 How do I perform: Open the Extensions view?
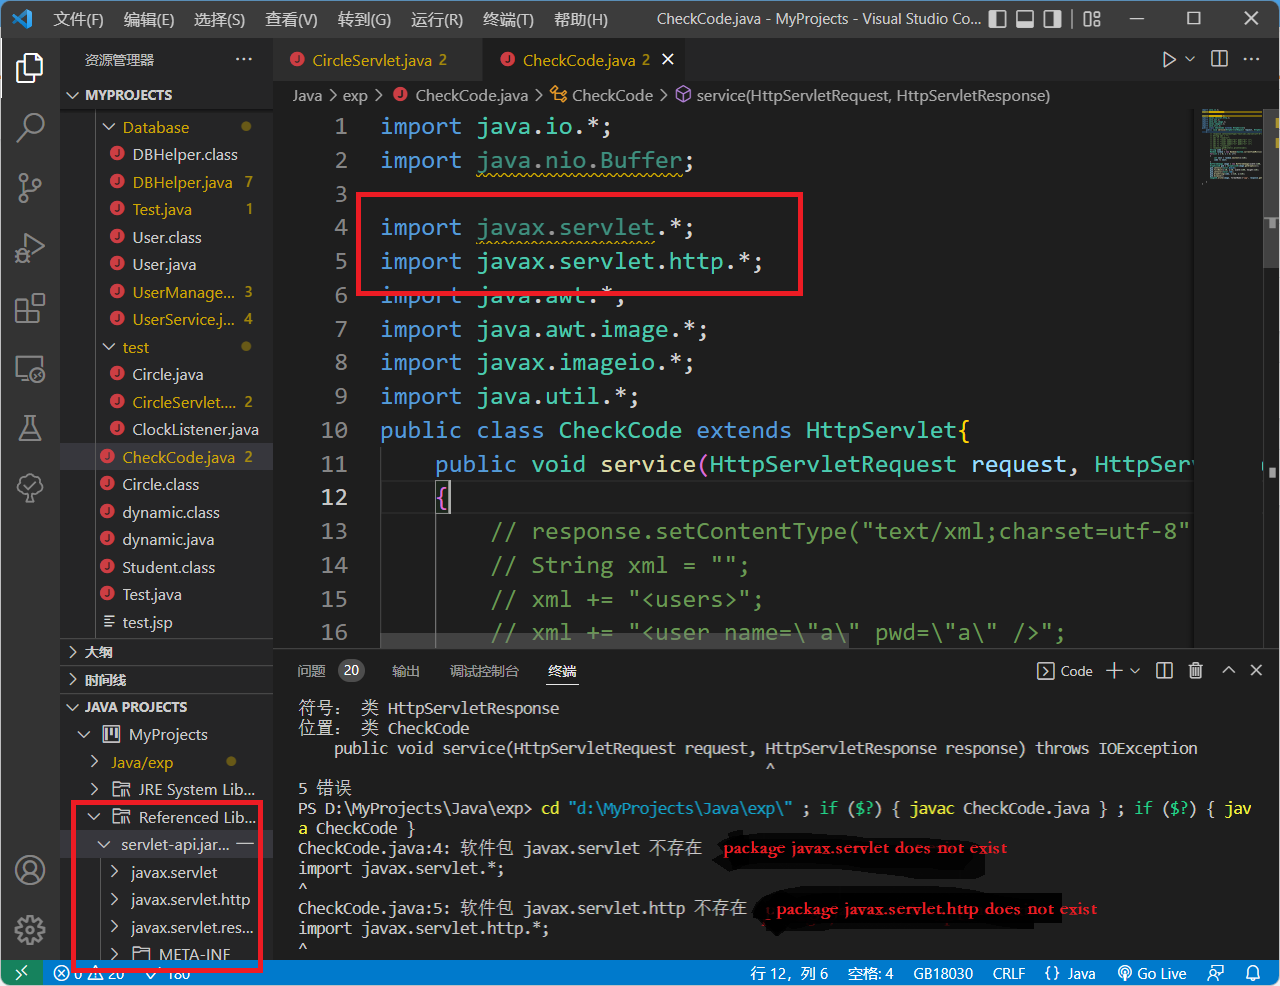(30, 308)
